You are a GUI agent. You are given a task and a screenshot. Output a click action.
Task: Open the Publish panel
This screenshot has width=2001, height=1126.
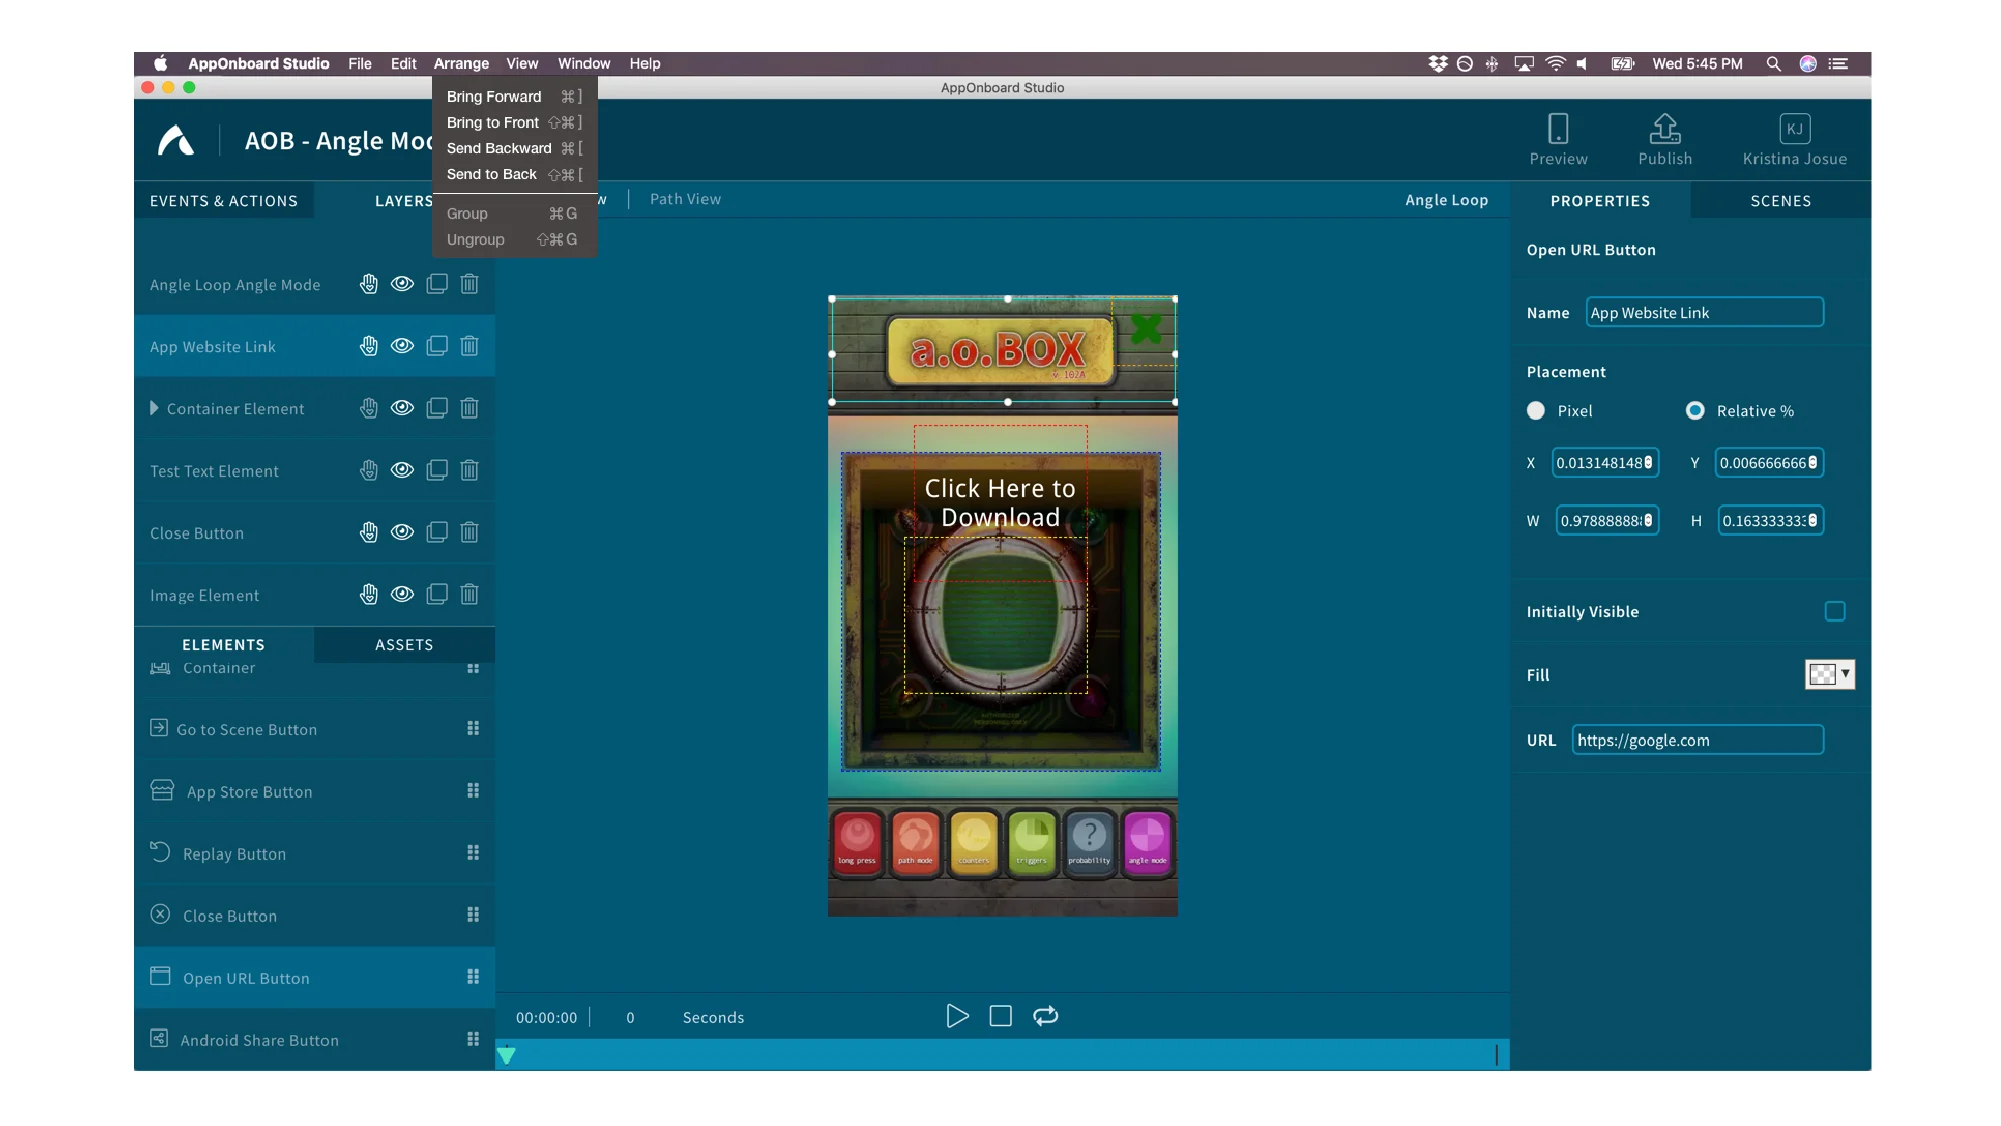click(1663, 138)
